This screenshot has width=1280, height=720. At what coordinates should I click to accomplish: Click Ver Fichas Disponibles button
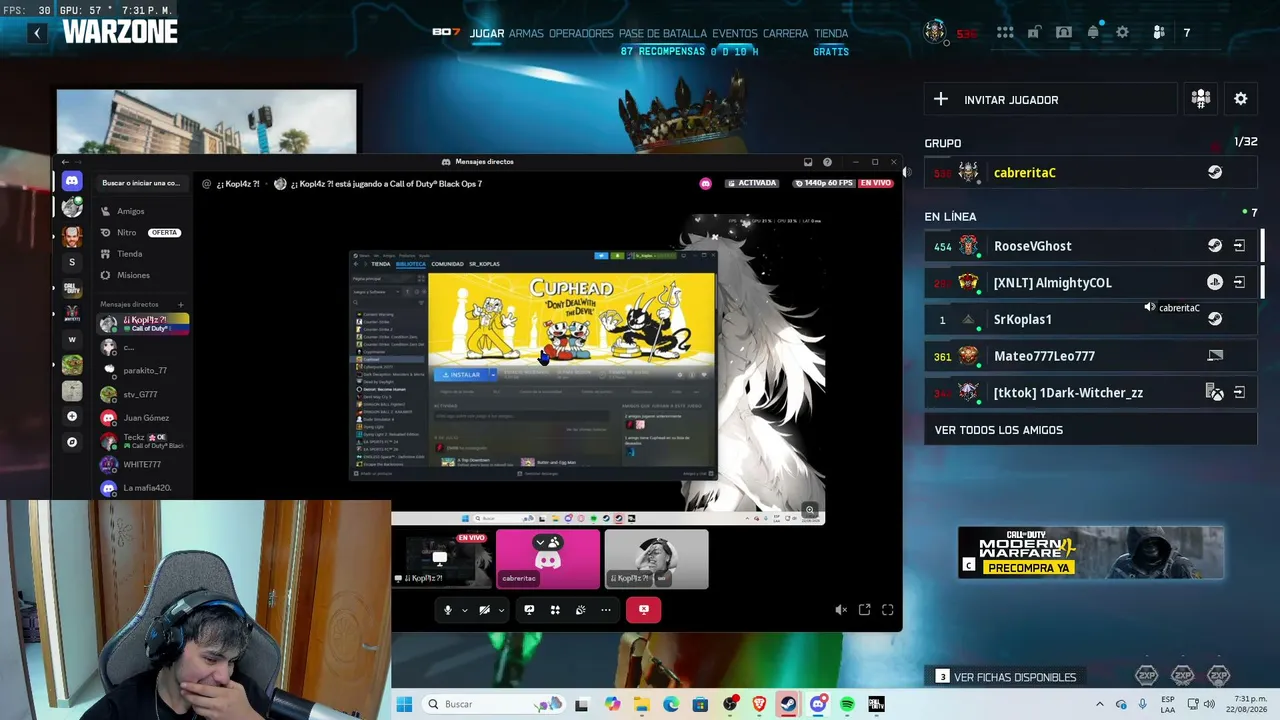click(x=1006, y=677)
